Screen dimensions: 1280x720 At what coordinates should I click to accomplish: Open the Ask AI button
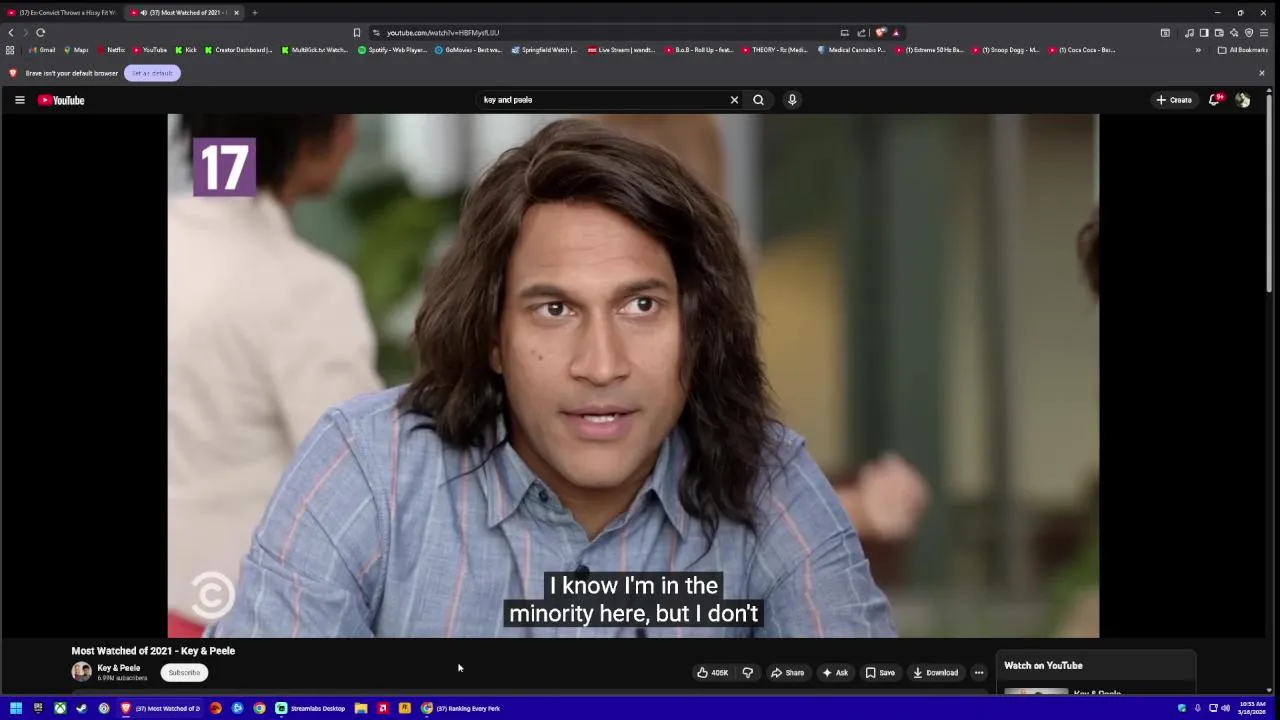tap(835, 673)
